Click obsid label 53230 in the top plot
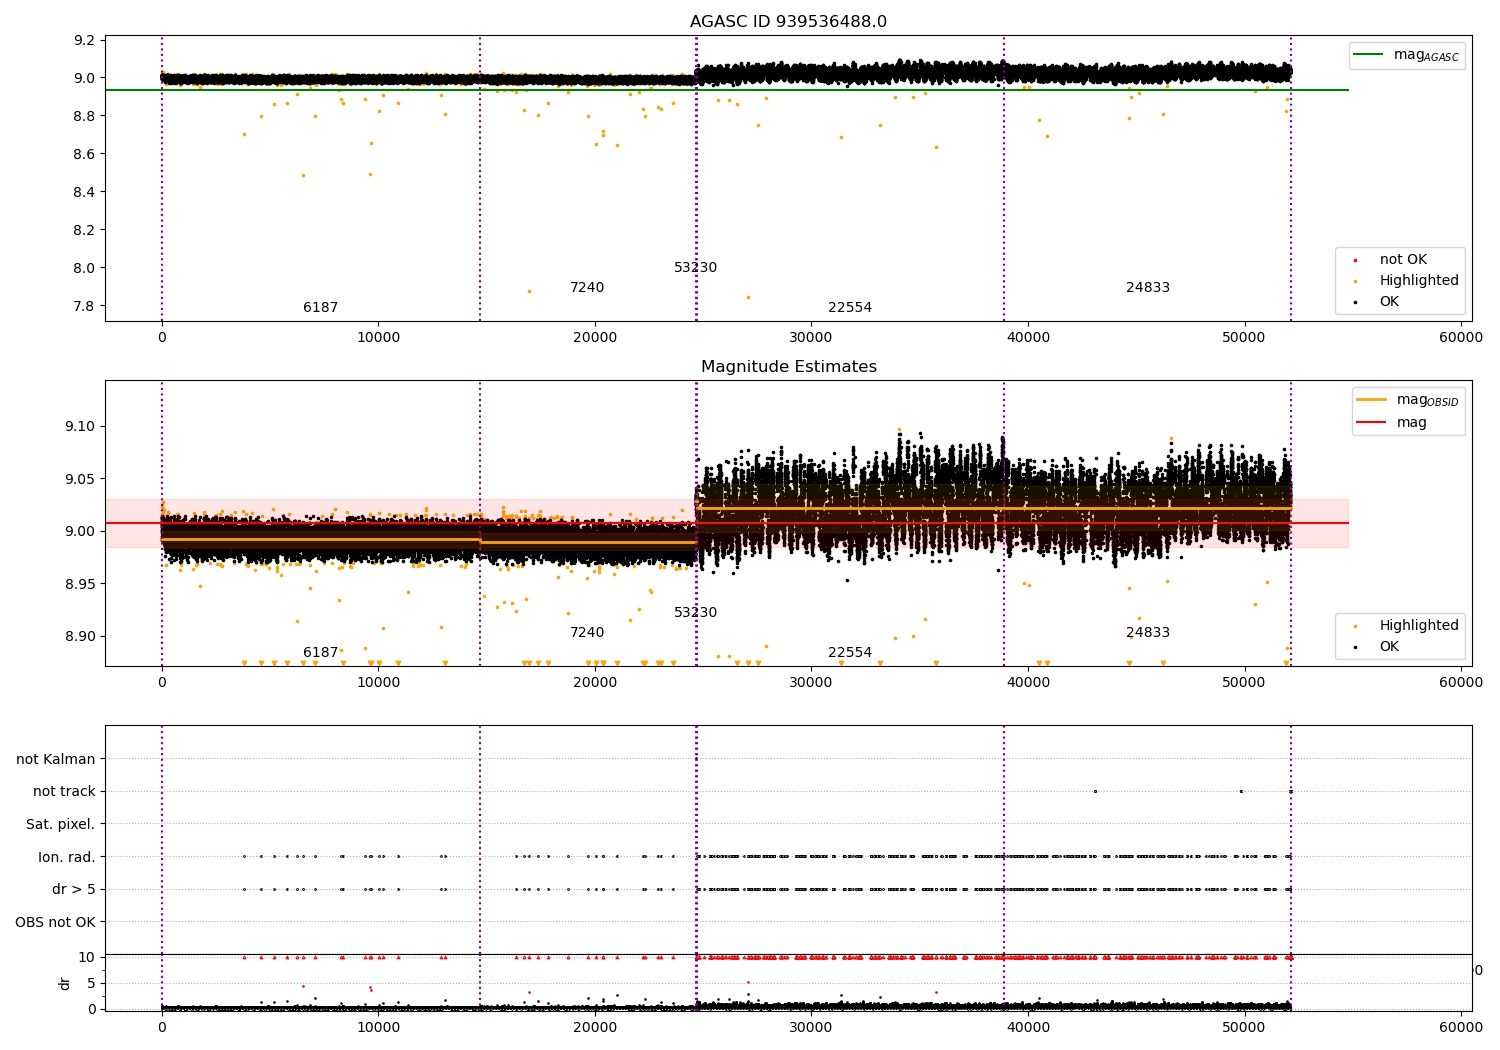 [696, 268]
